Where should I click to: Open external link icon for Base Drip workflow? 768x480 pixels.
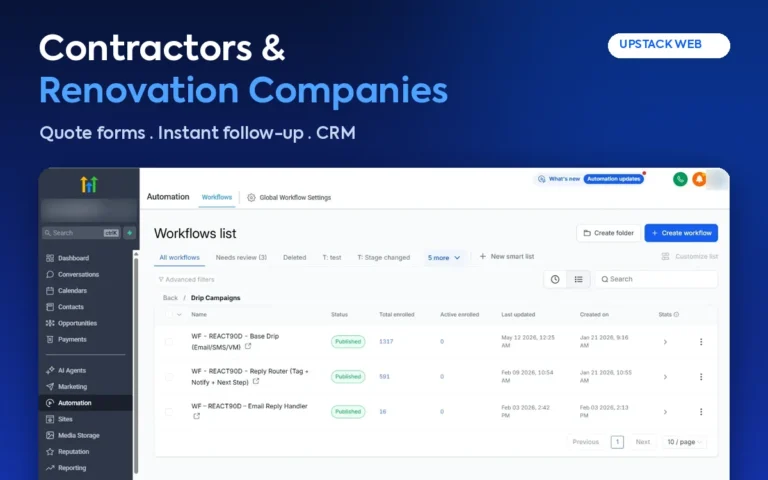click(x=248, y=346)
